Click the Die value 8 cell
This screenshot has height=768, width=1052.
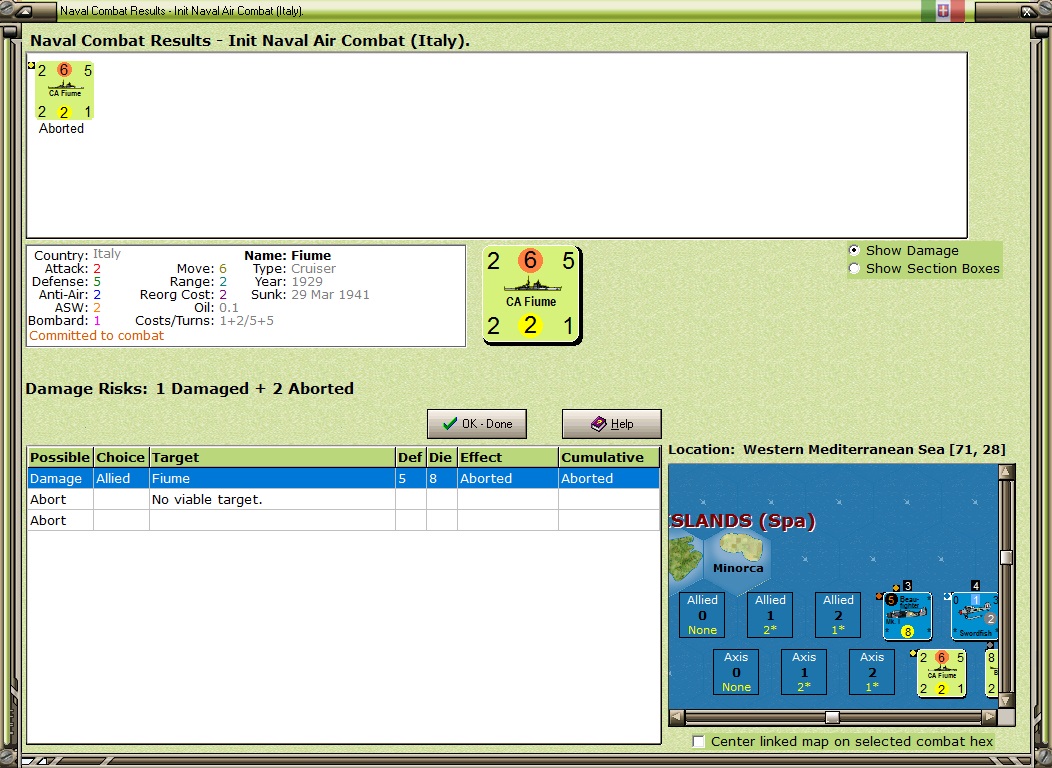[x=441, y=478]
